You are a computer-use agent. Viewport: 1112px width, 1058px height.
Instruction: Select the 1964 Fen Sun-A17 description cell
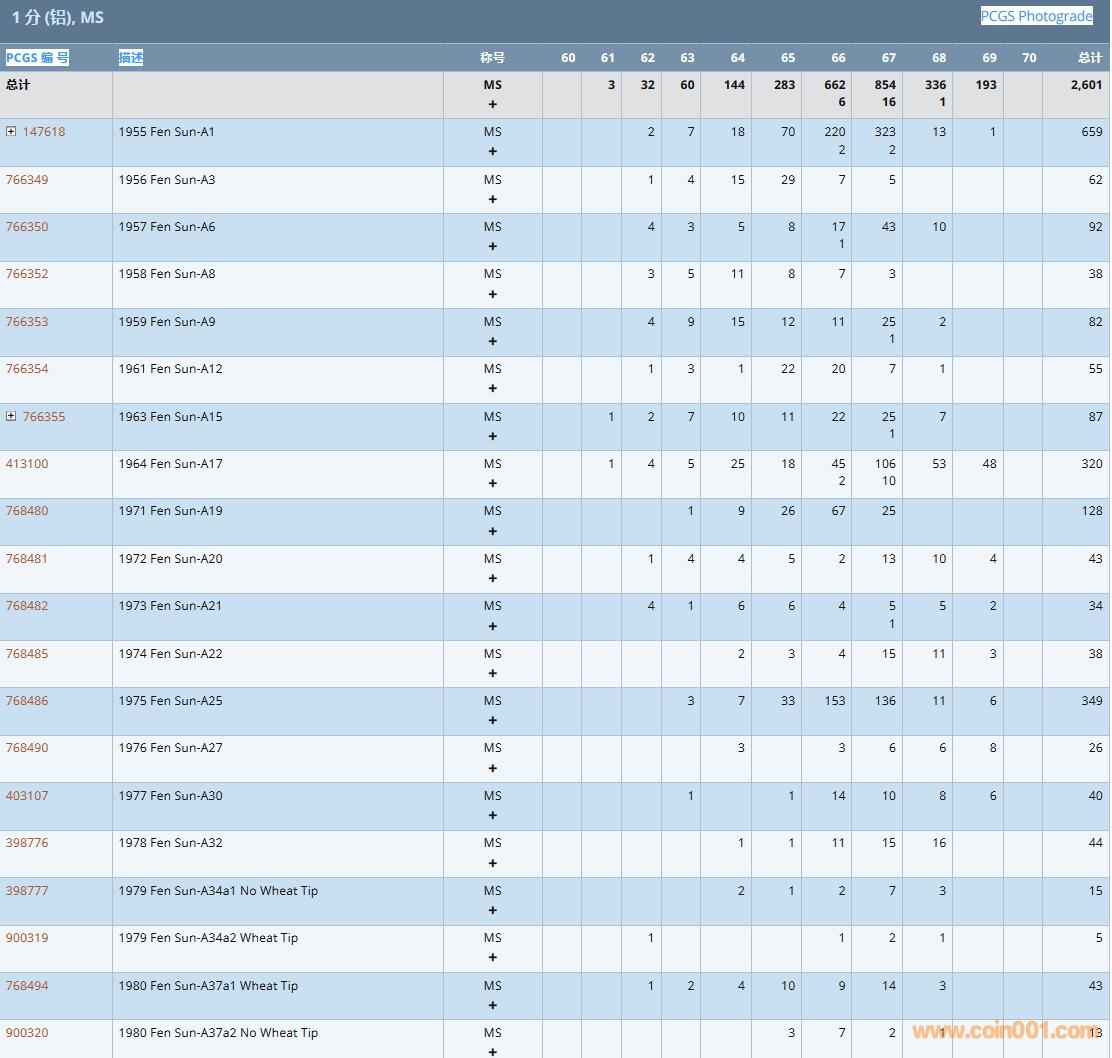[x=171, y=464]
